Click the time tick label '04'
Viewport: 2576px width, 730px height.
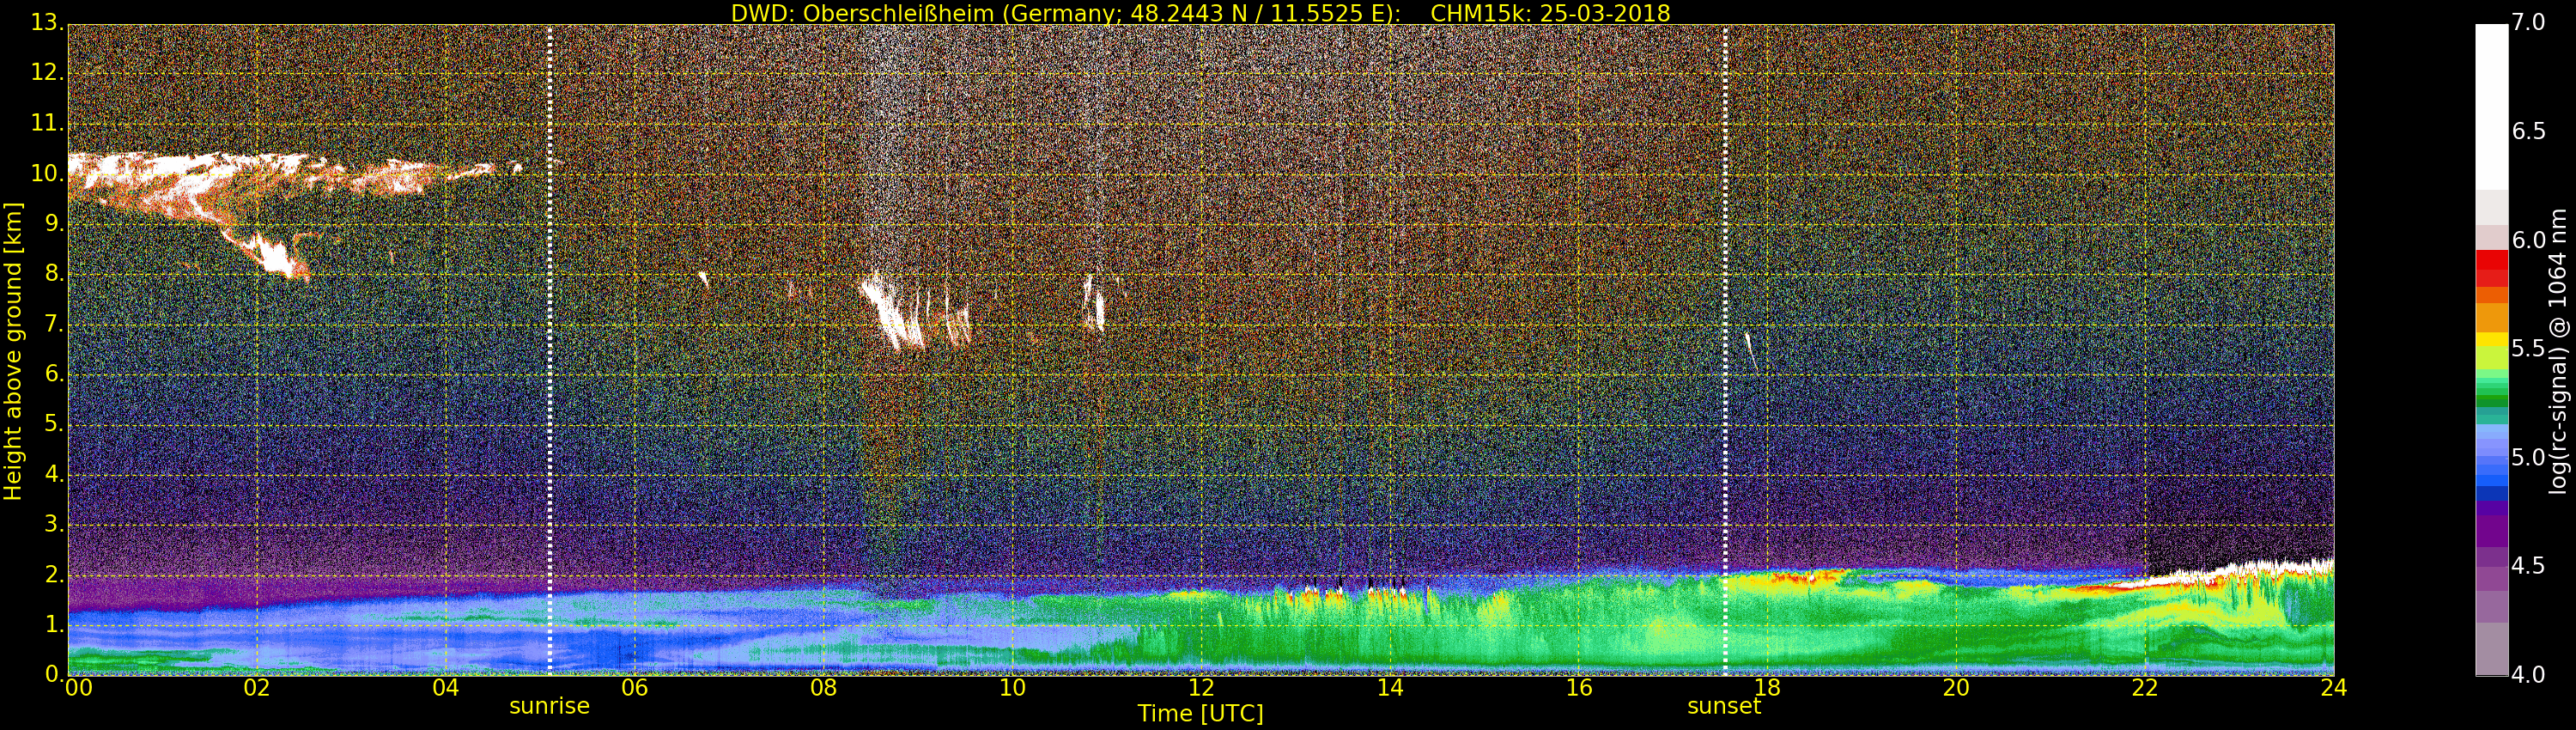pyautogui.click(x=446, y=688)
